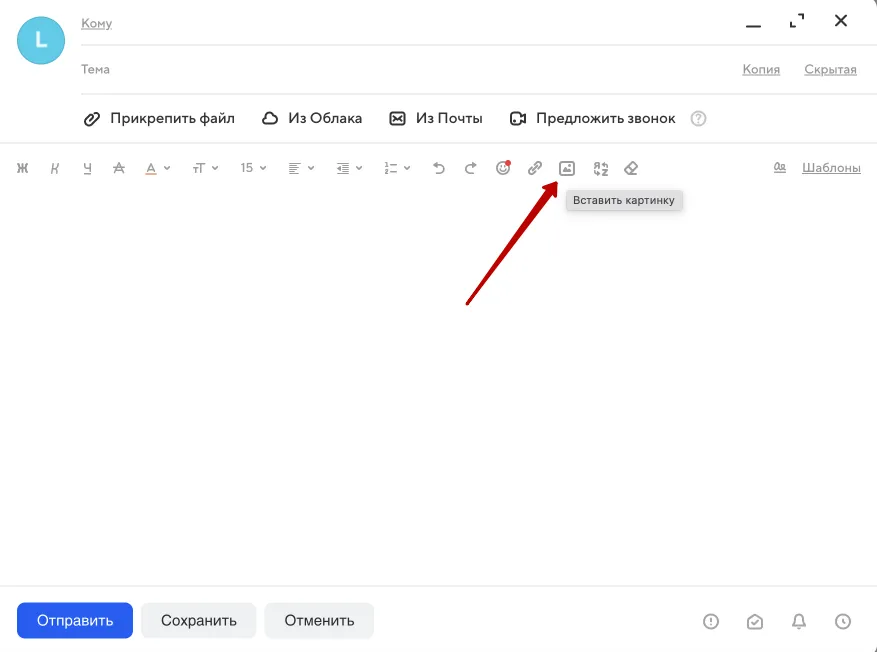
Task: Open the indent dropdown
Action: [349, 168]
